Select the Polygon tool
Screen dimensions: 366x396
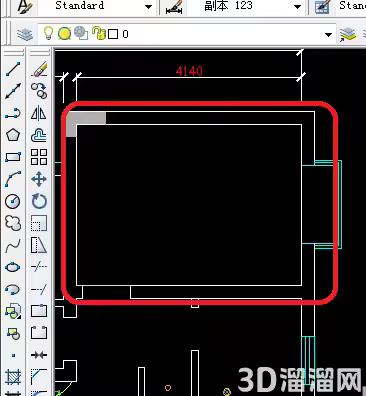point(13,135)
